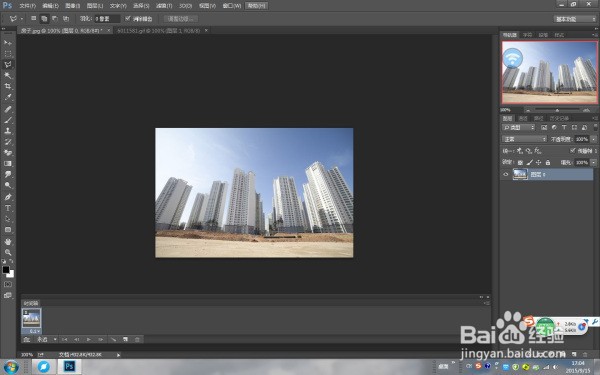Select the Crop tool
This screenshot has width=600, height=375.
[x=8, y=86]
